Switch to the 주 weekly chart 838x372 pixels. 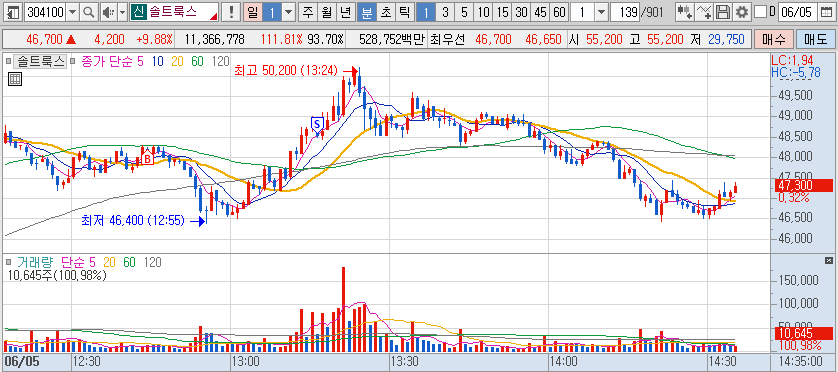click(x=307, y=12)
